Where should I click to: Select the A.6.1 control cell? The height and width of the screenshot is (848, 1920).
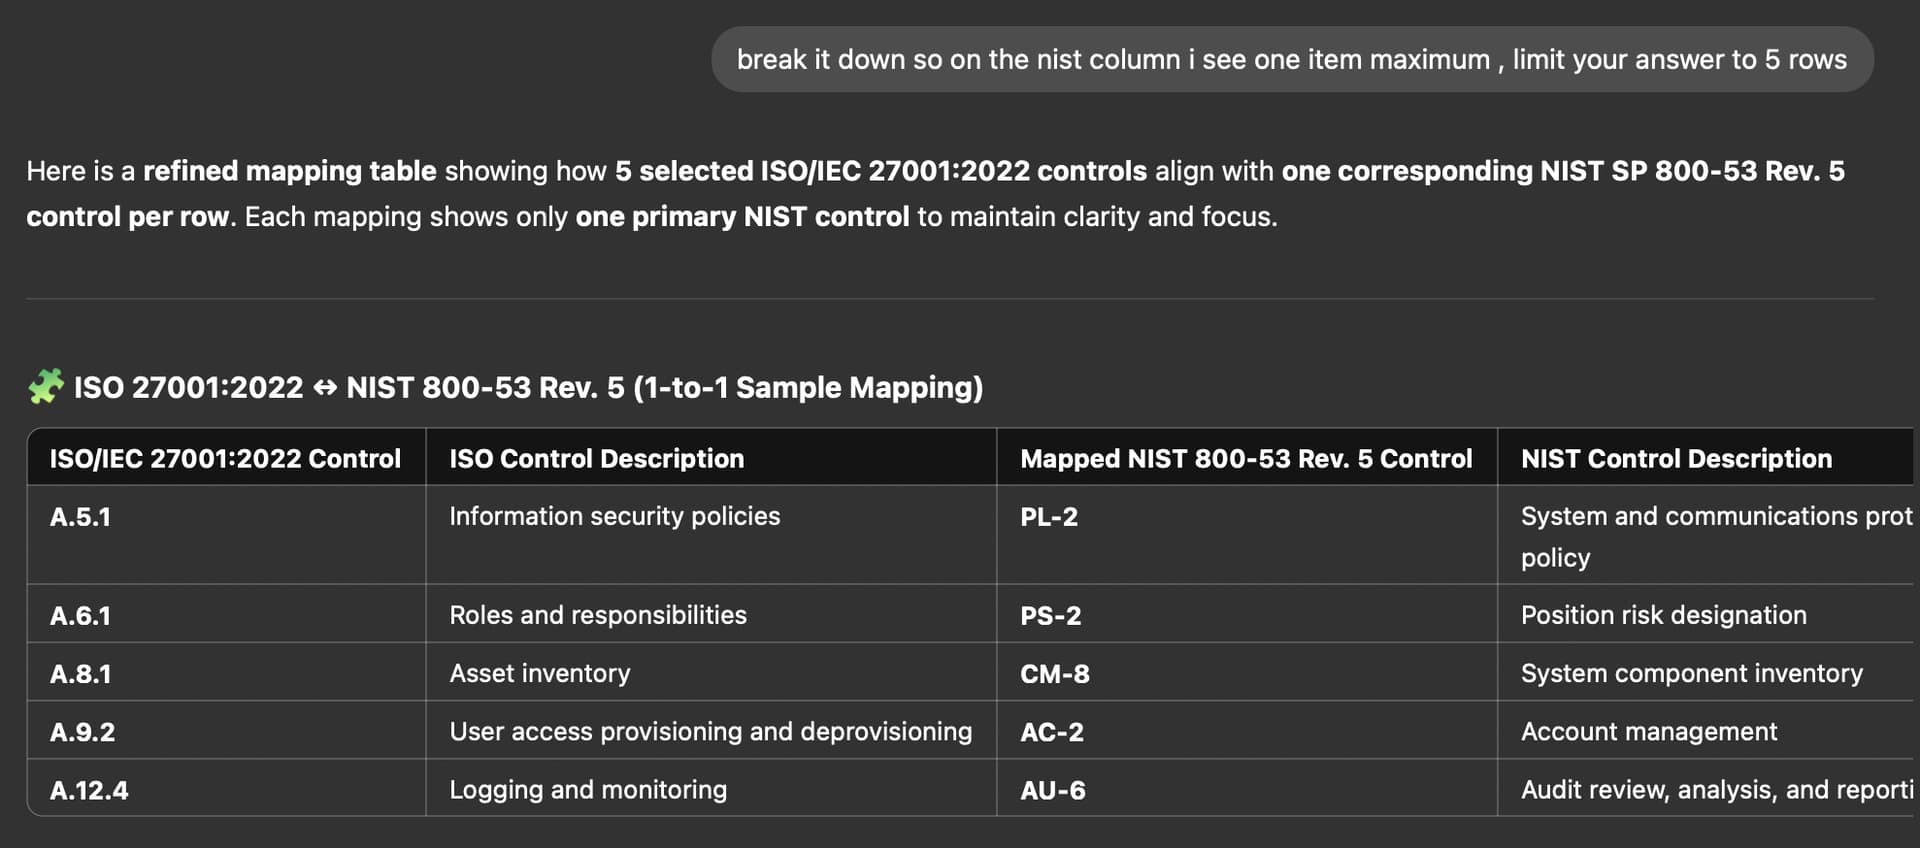pos(226,614)
